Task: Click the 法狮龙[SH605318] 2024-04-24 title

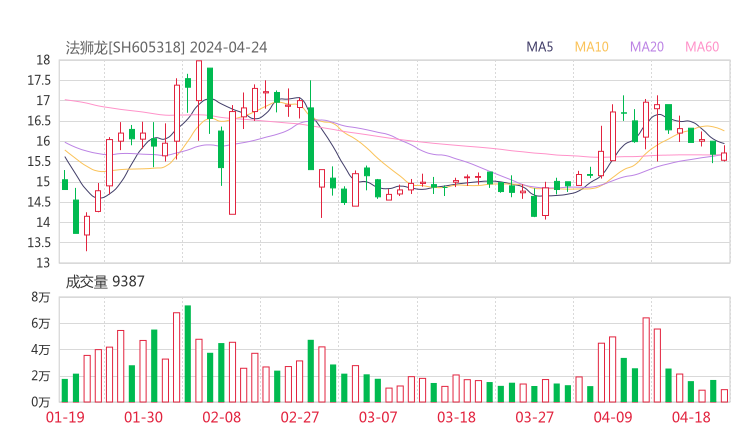Action: [x=166, y=47]
